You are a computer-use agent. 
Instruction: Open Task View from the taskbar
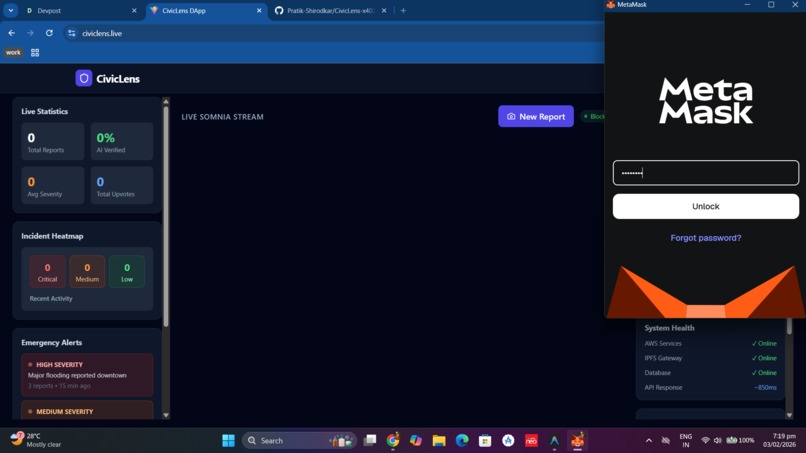tap(370, 441)
